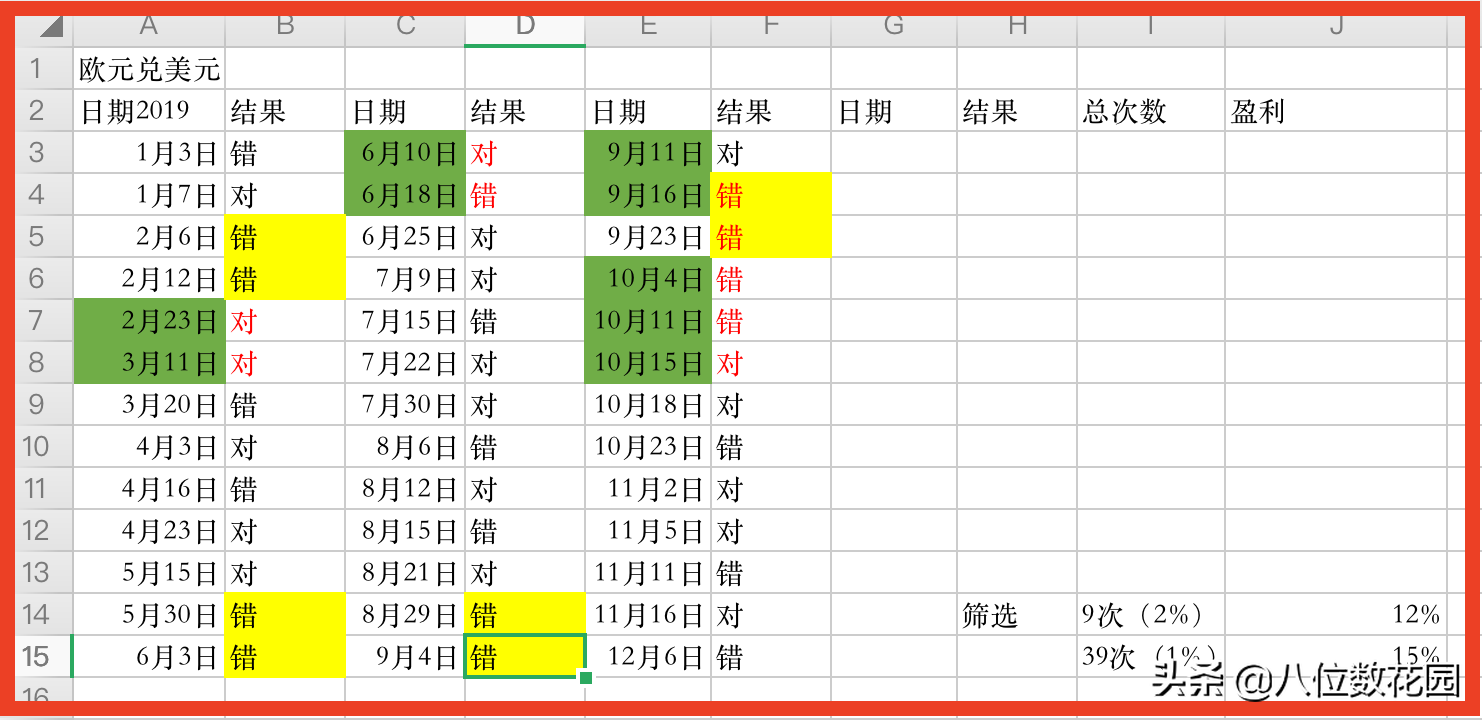Click the 日期2019 header cell
Viewport: 1482px width, 720px height.
pyautogui.click(x=150, y=111)
